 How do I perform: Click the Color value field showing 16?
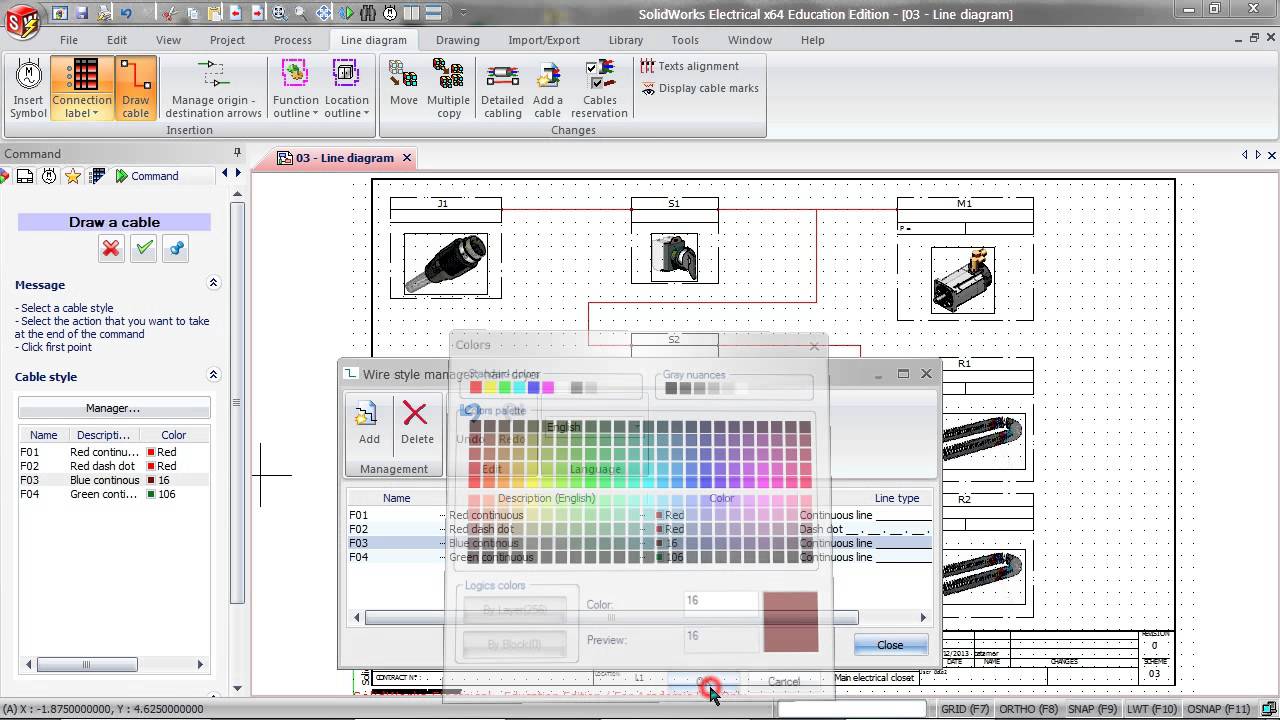tap(720, 601)
